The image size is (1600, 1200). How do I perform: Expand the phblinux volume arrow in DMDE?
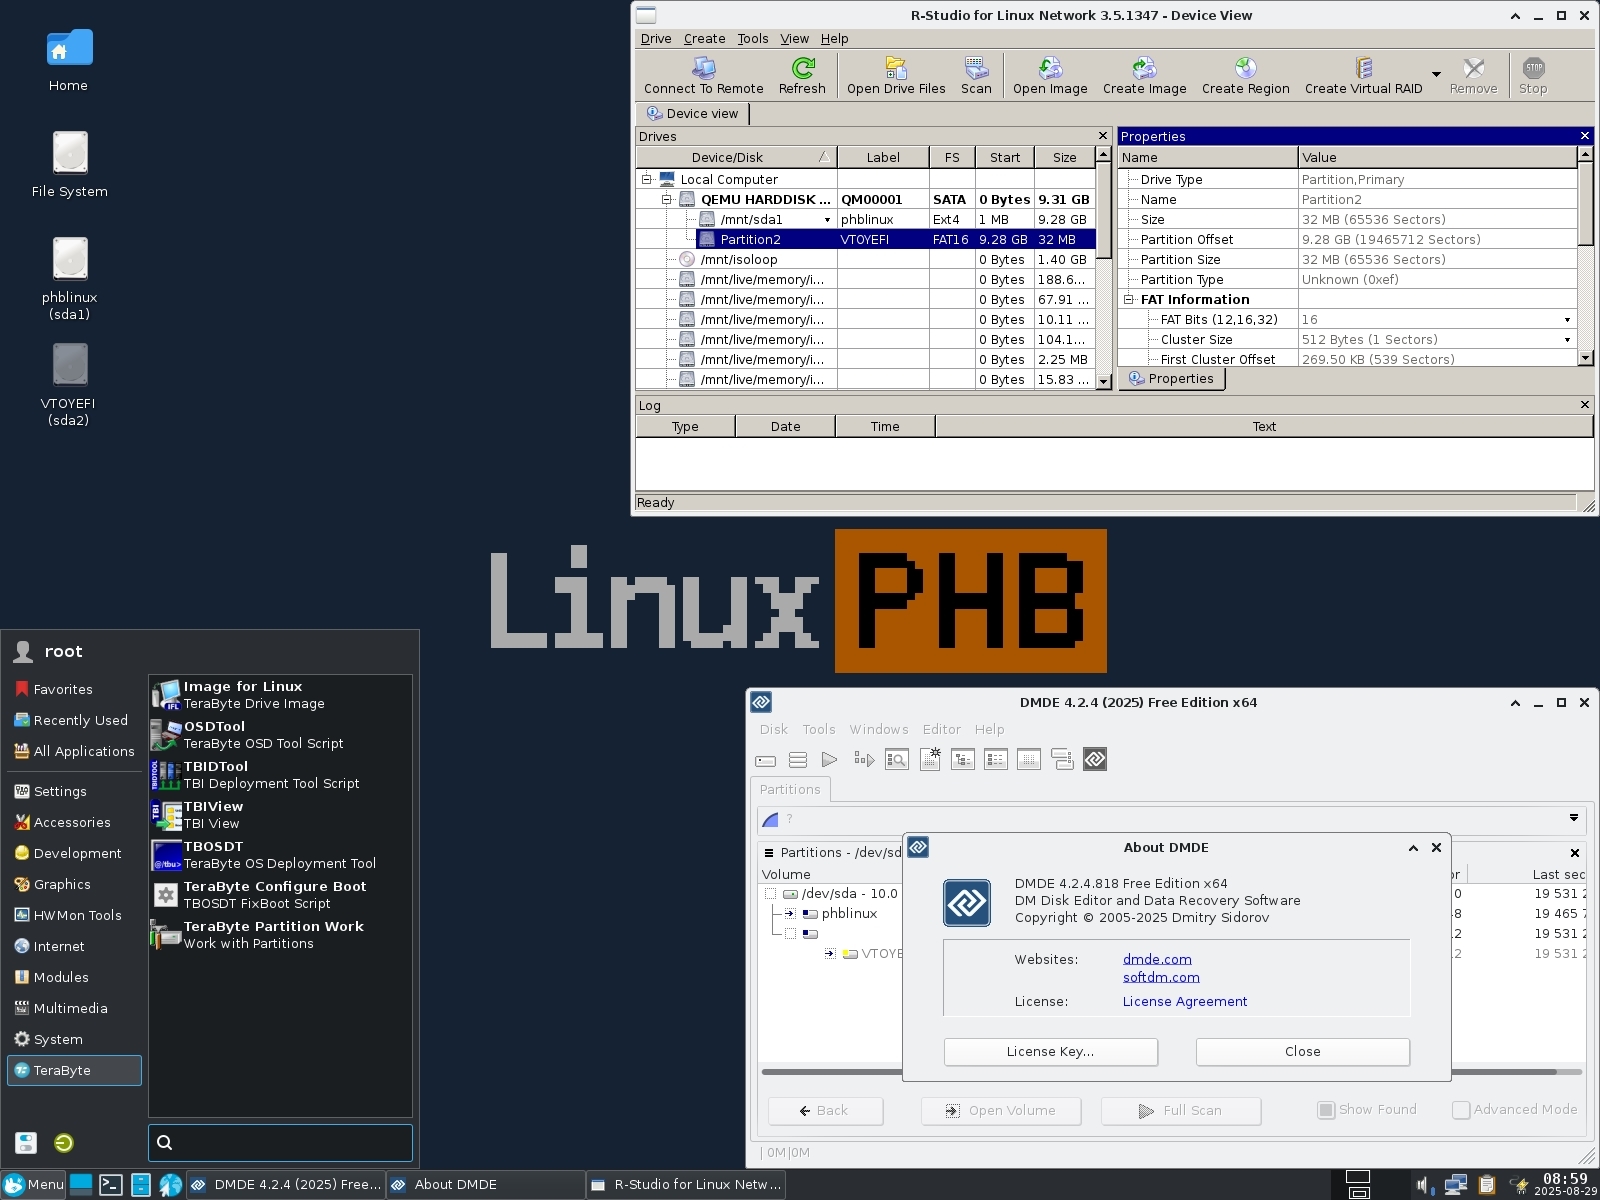click(790, 914)
